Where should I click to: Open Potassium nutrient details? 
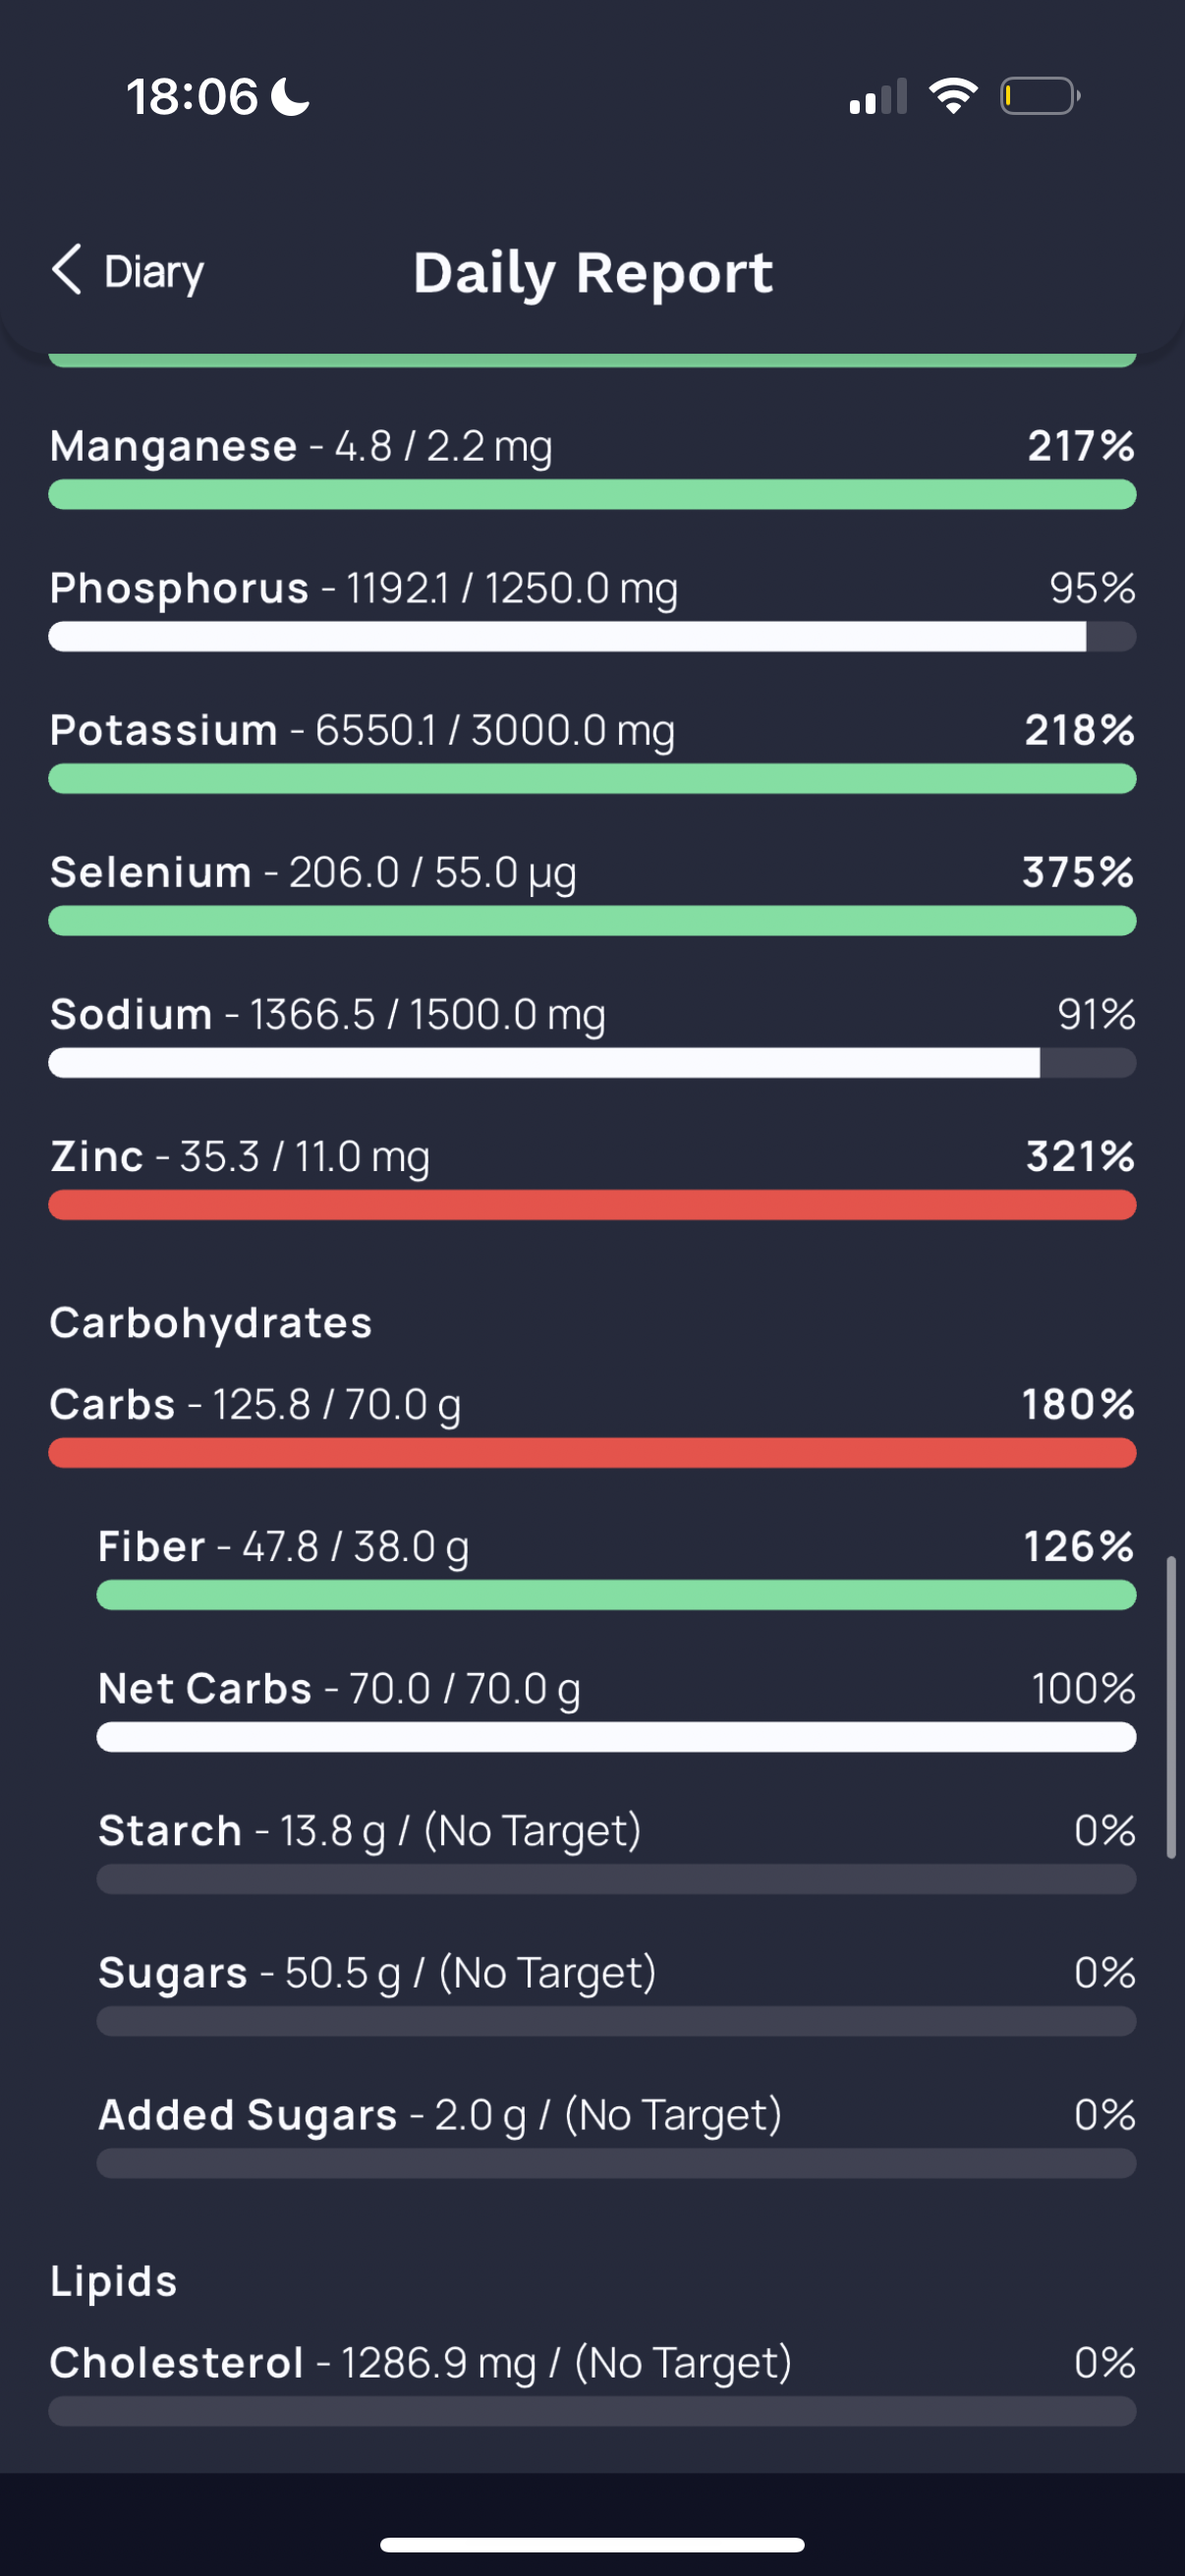(592, 750)
